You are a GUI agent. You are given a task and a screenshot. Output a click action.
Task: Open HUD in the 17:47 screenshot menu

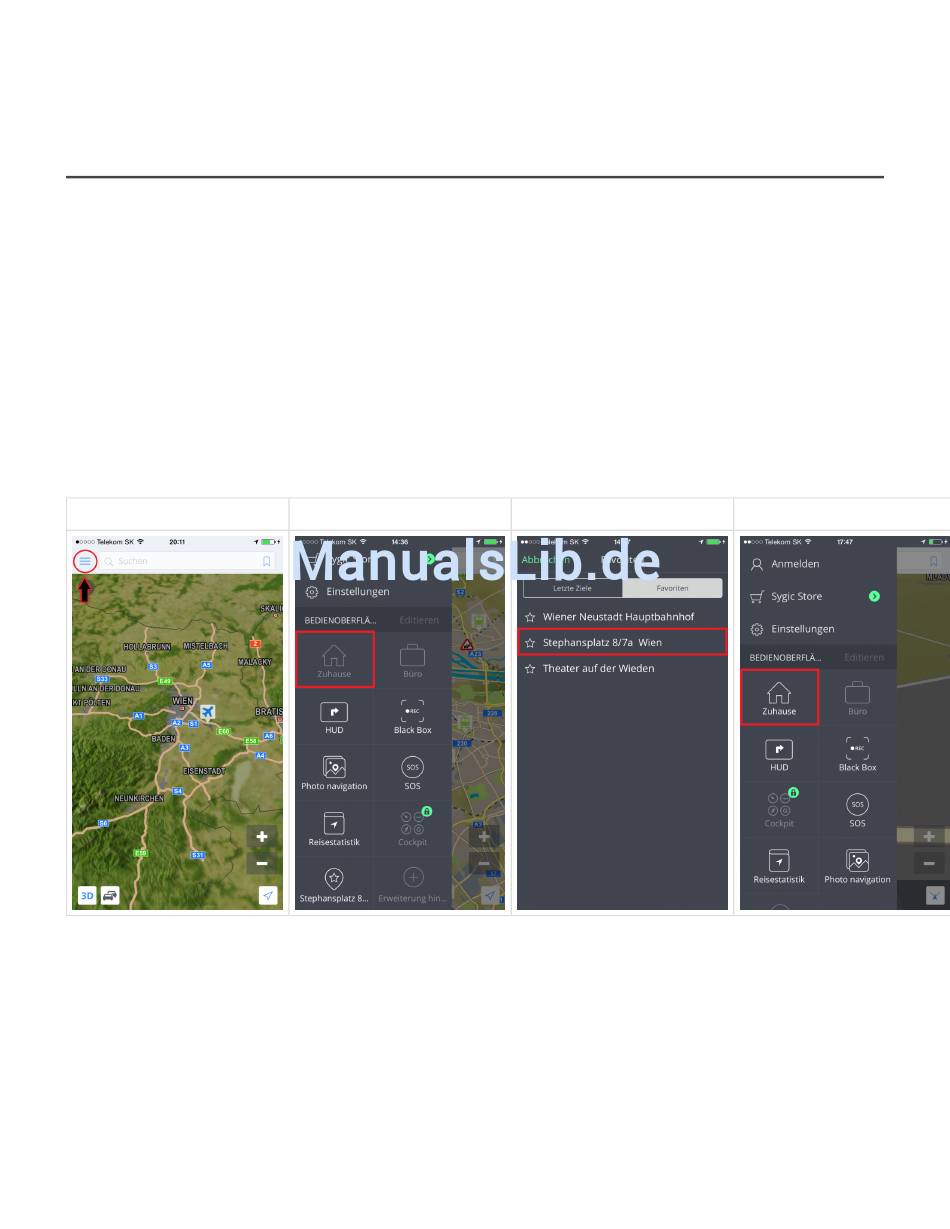[x=779, y=754]
